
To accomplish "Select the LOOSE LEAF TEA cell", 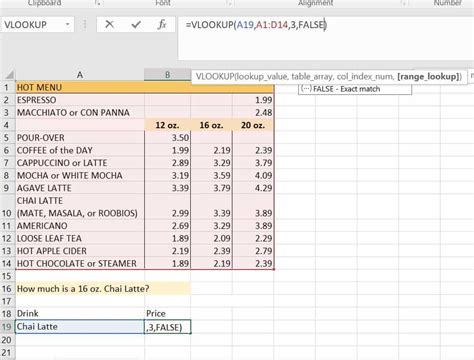I will point(80,238).
